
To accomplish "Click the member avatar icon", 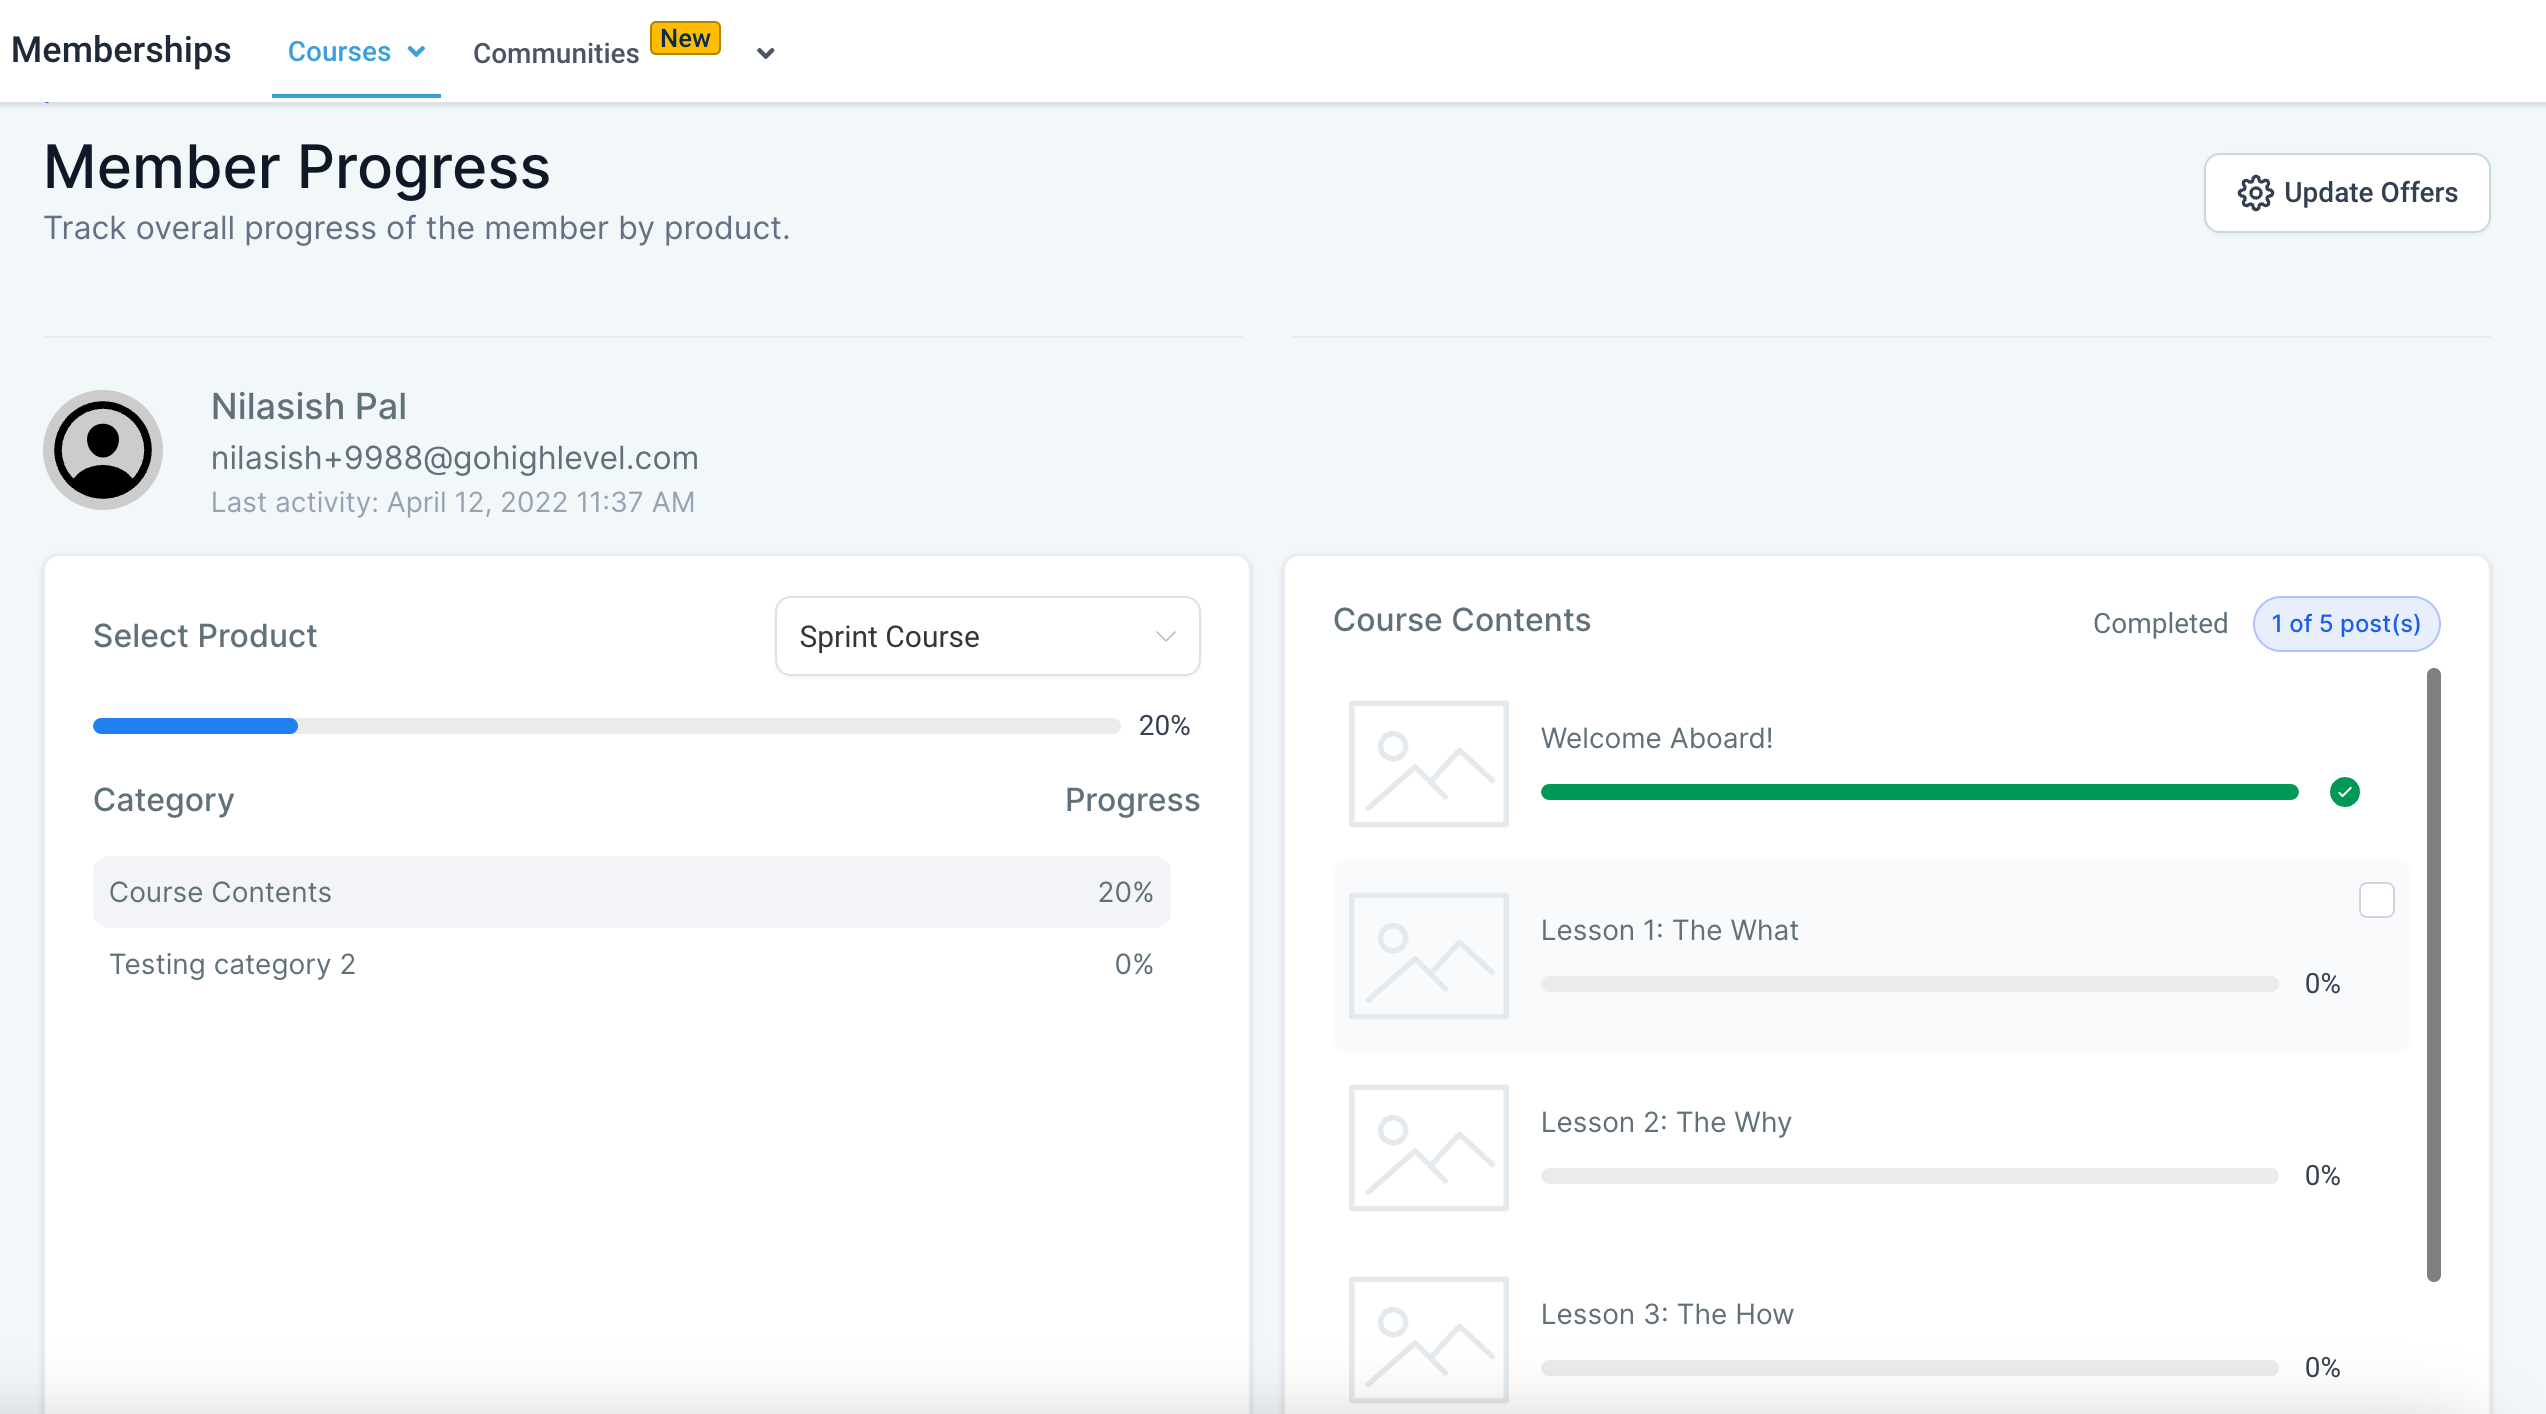I will 103,450.
